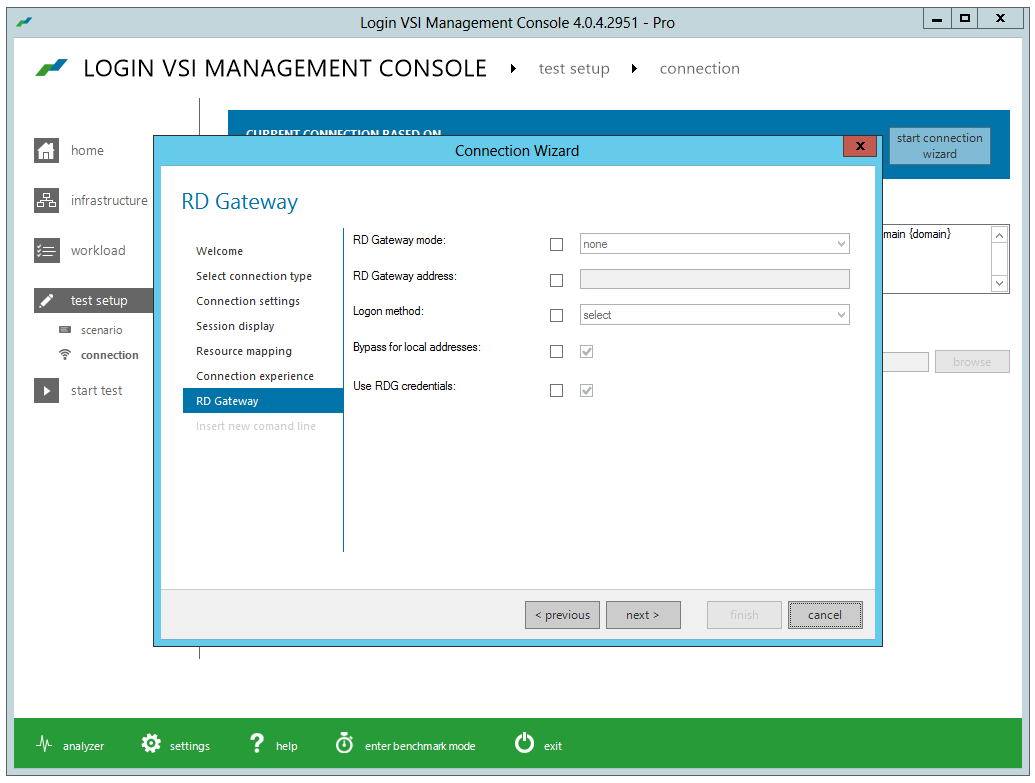Open the Logon method dropdown
This screenshot has height=783, width=1035.
(714, 315)
